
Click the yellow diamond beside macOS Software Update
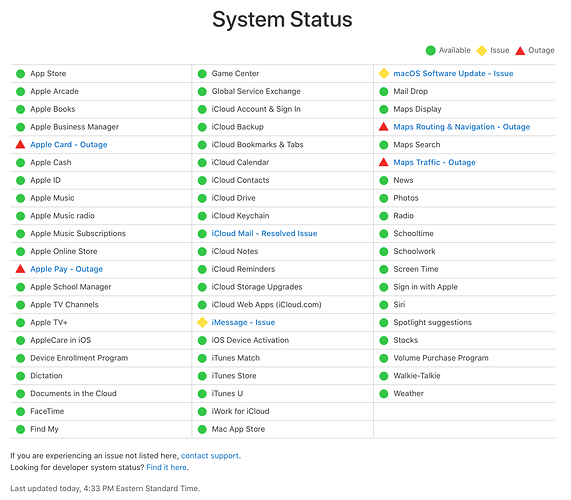pos(384,74)
